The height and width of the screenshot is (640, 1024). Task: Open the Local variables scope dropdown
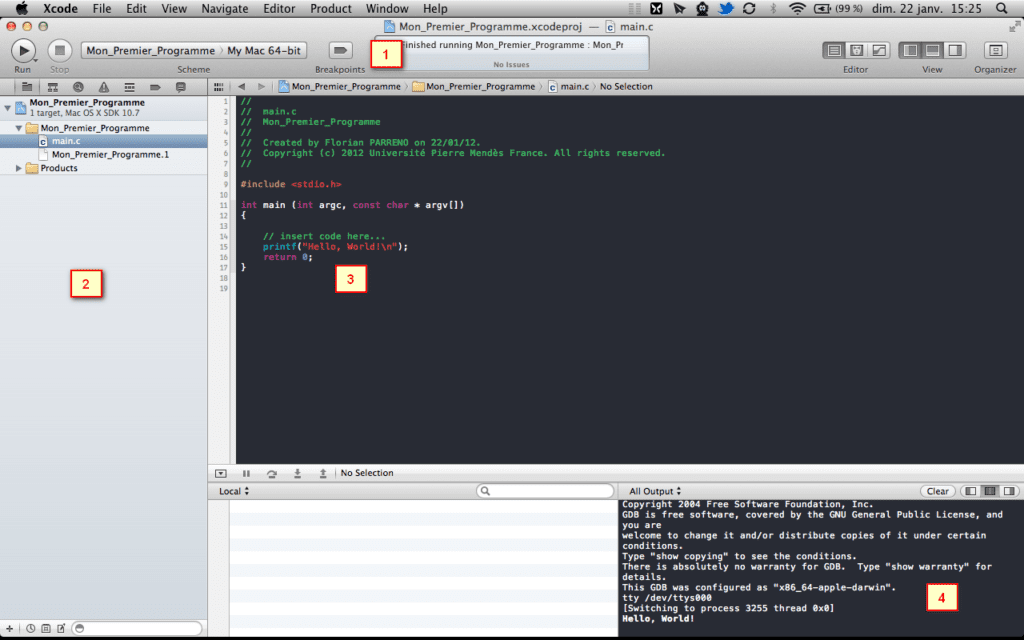(x=234, y=491)
